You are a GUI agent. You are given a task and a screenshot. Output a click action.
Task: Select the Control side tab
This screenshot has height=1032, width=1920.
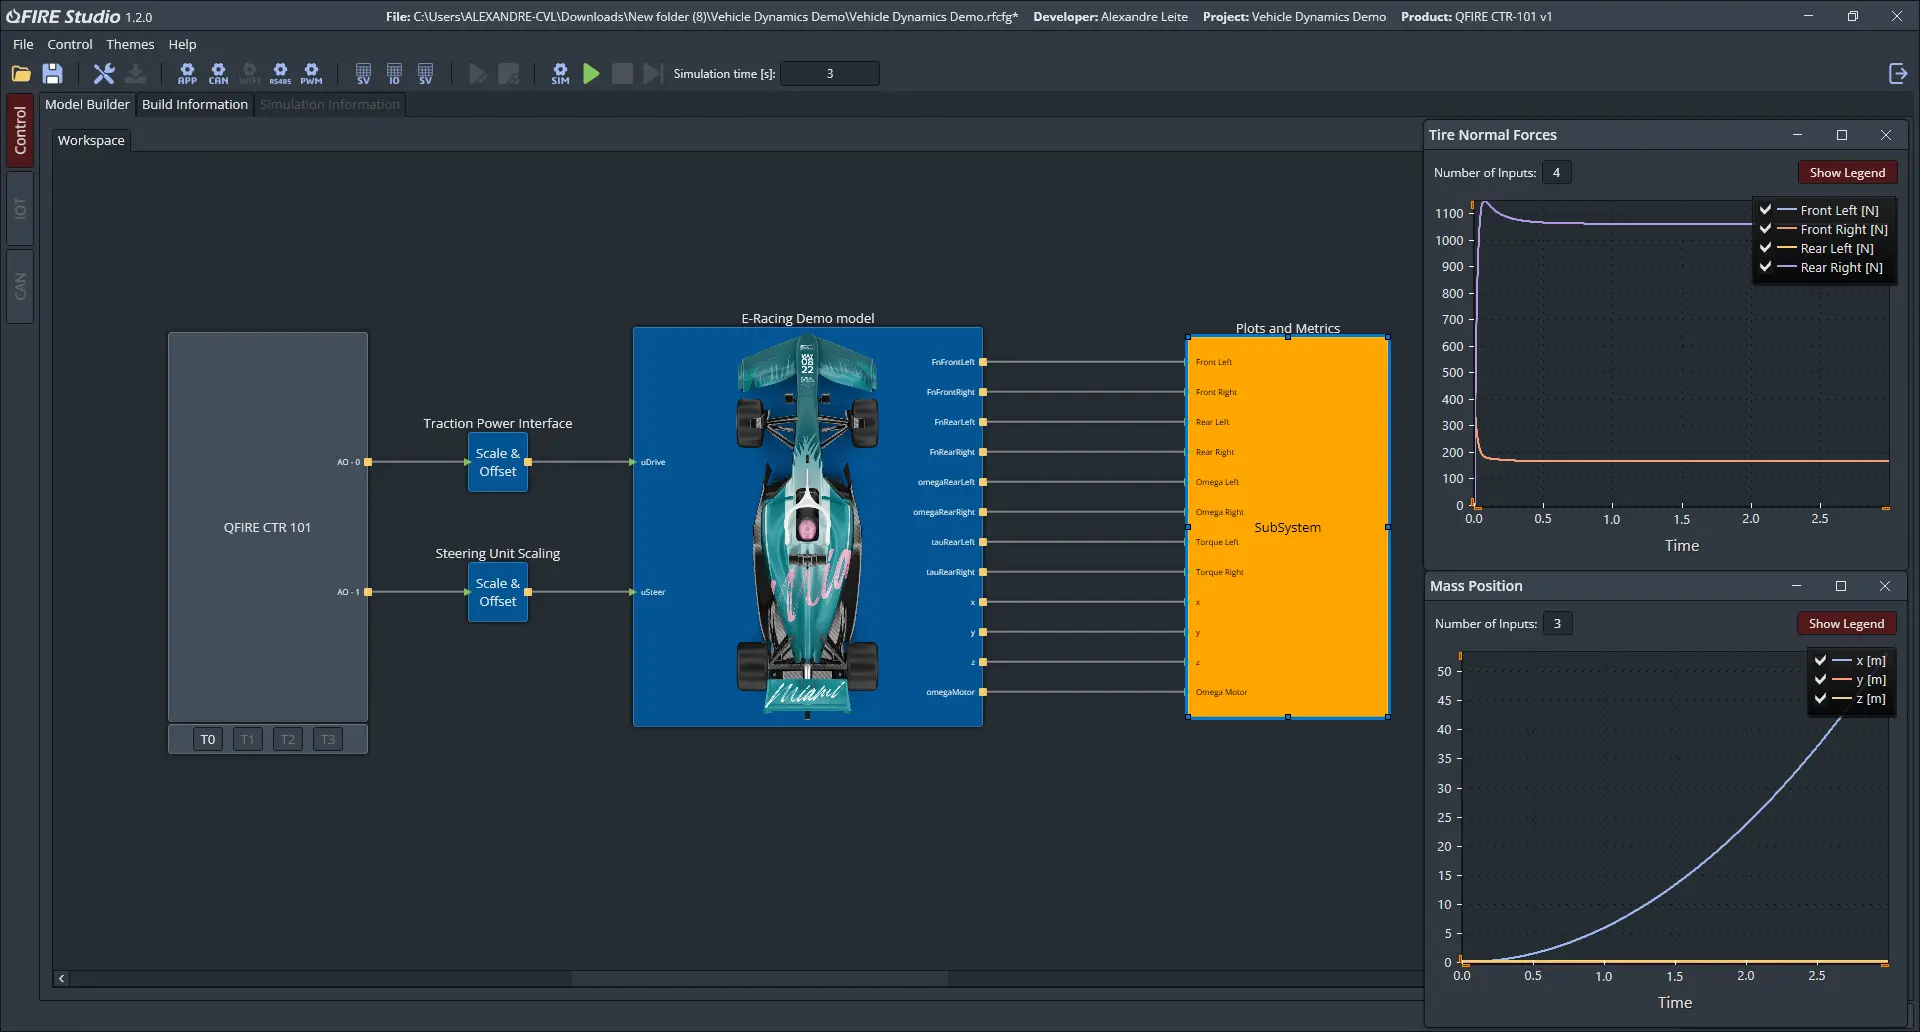[20, 130]
